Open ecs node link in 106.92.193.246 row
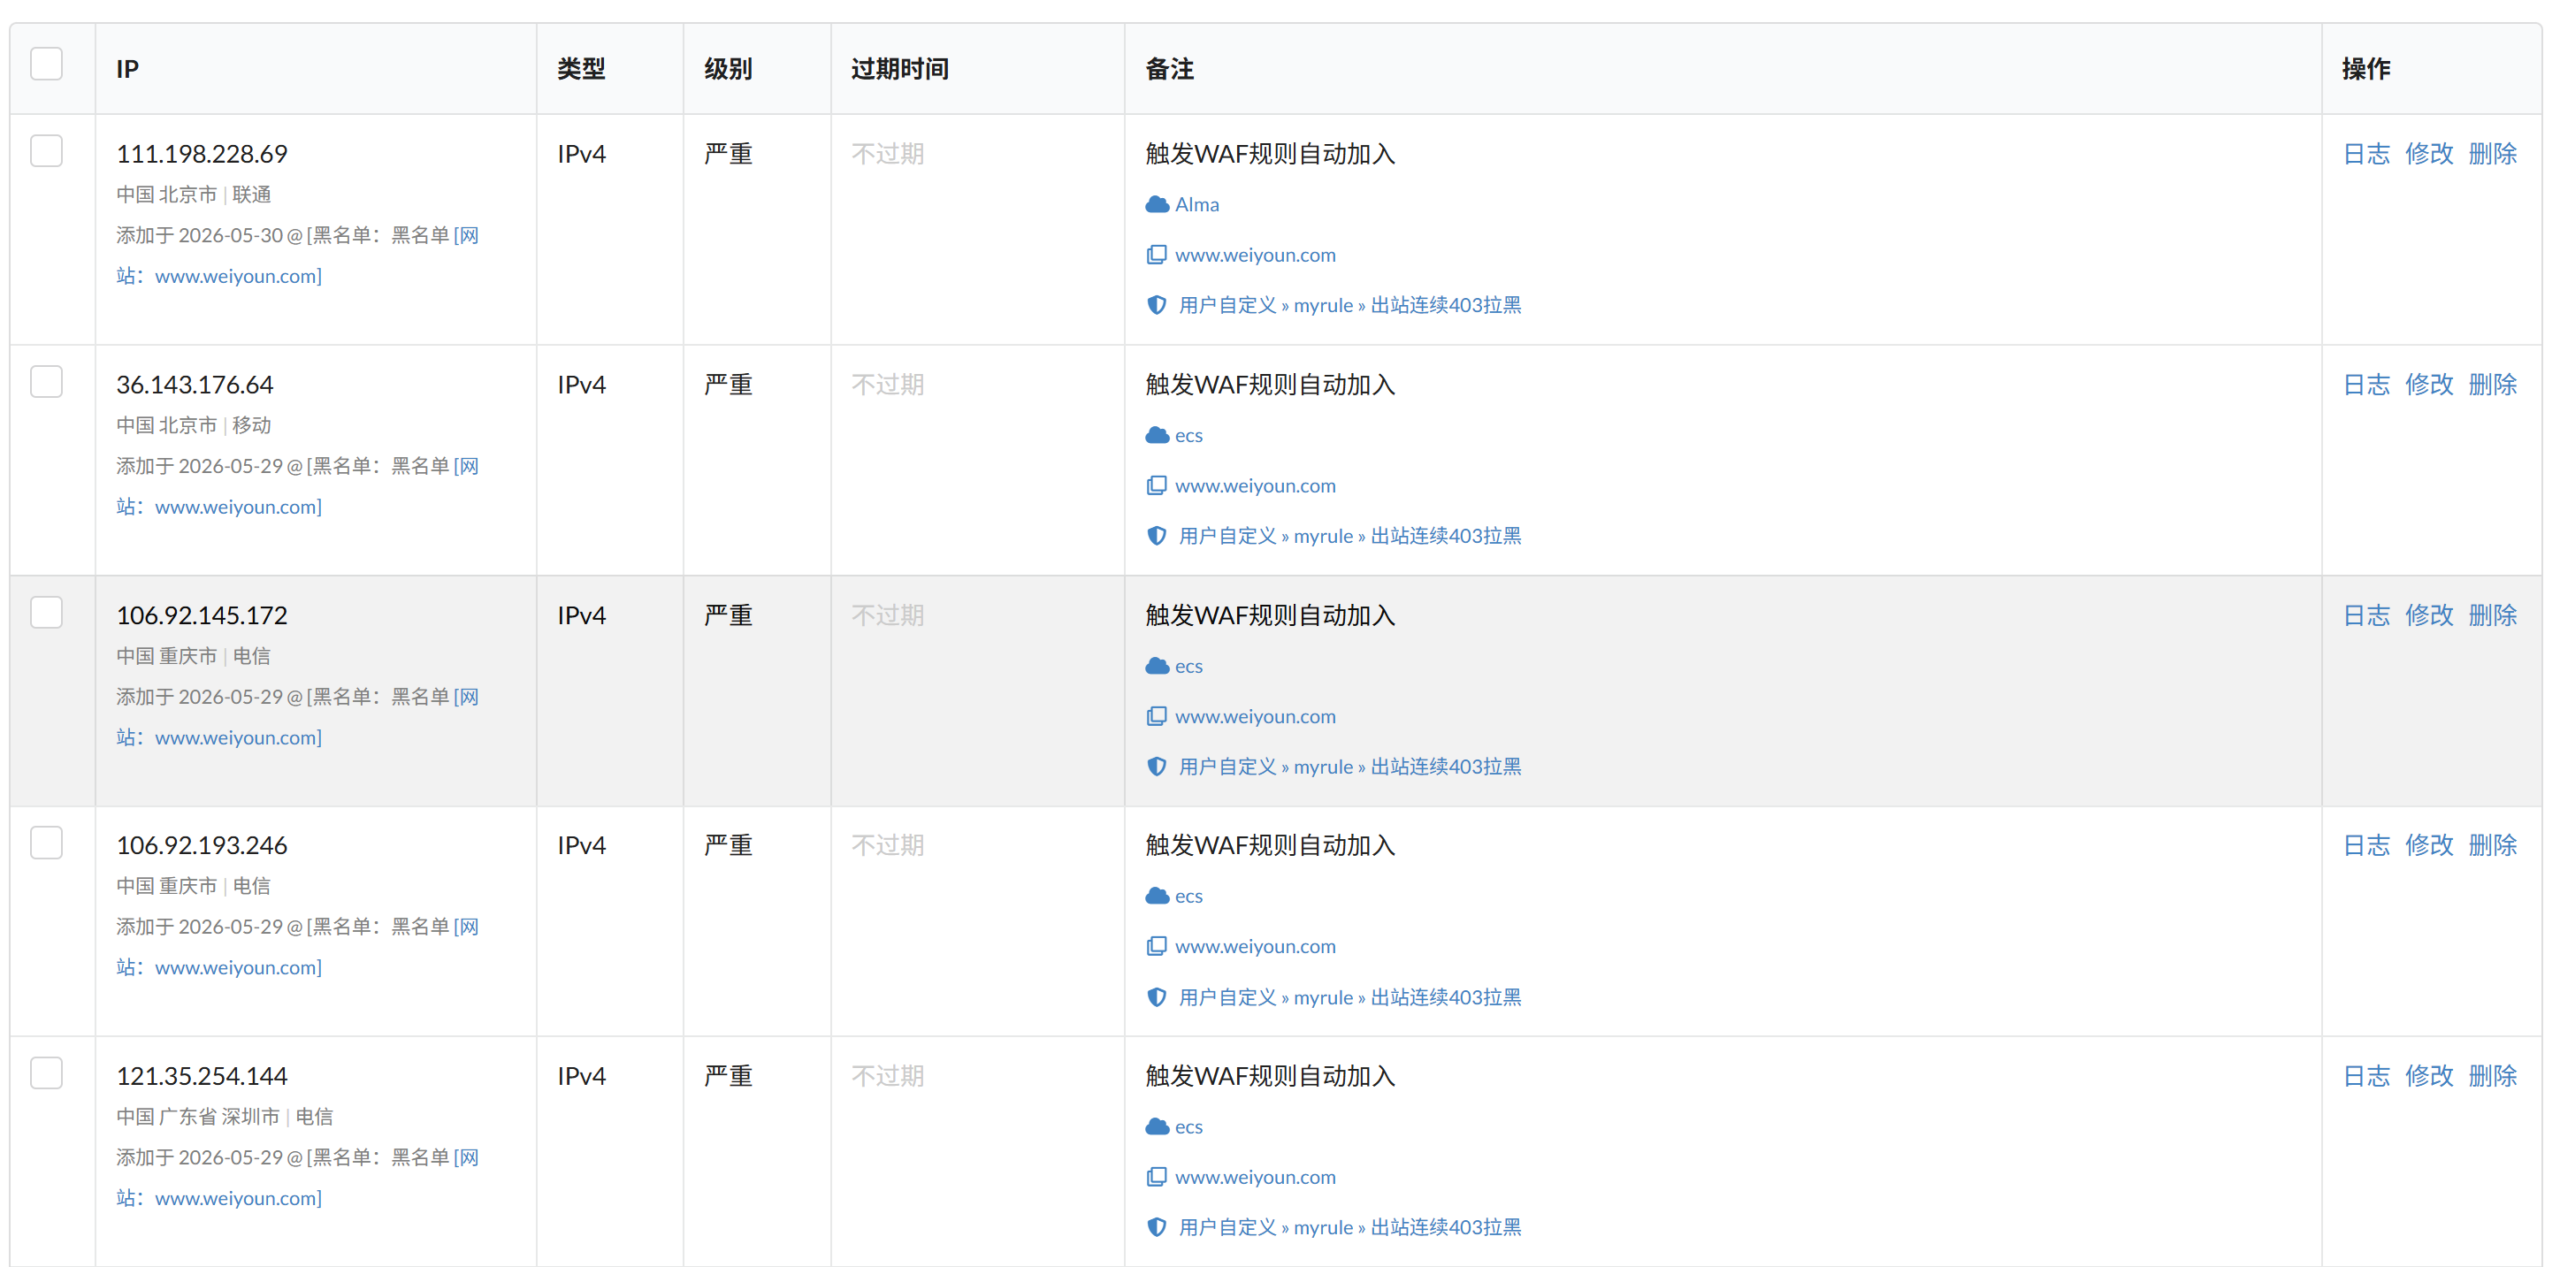This screenshot has width=2560, height=1267. pyautogui.click(x=1189, y=896)
